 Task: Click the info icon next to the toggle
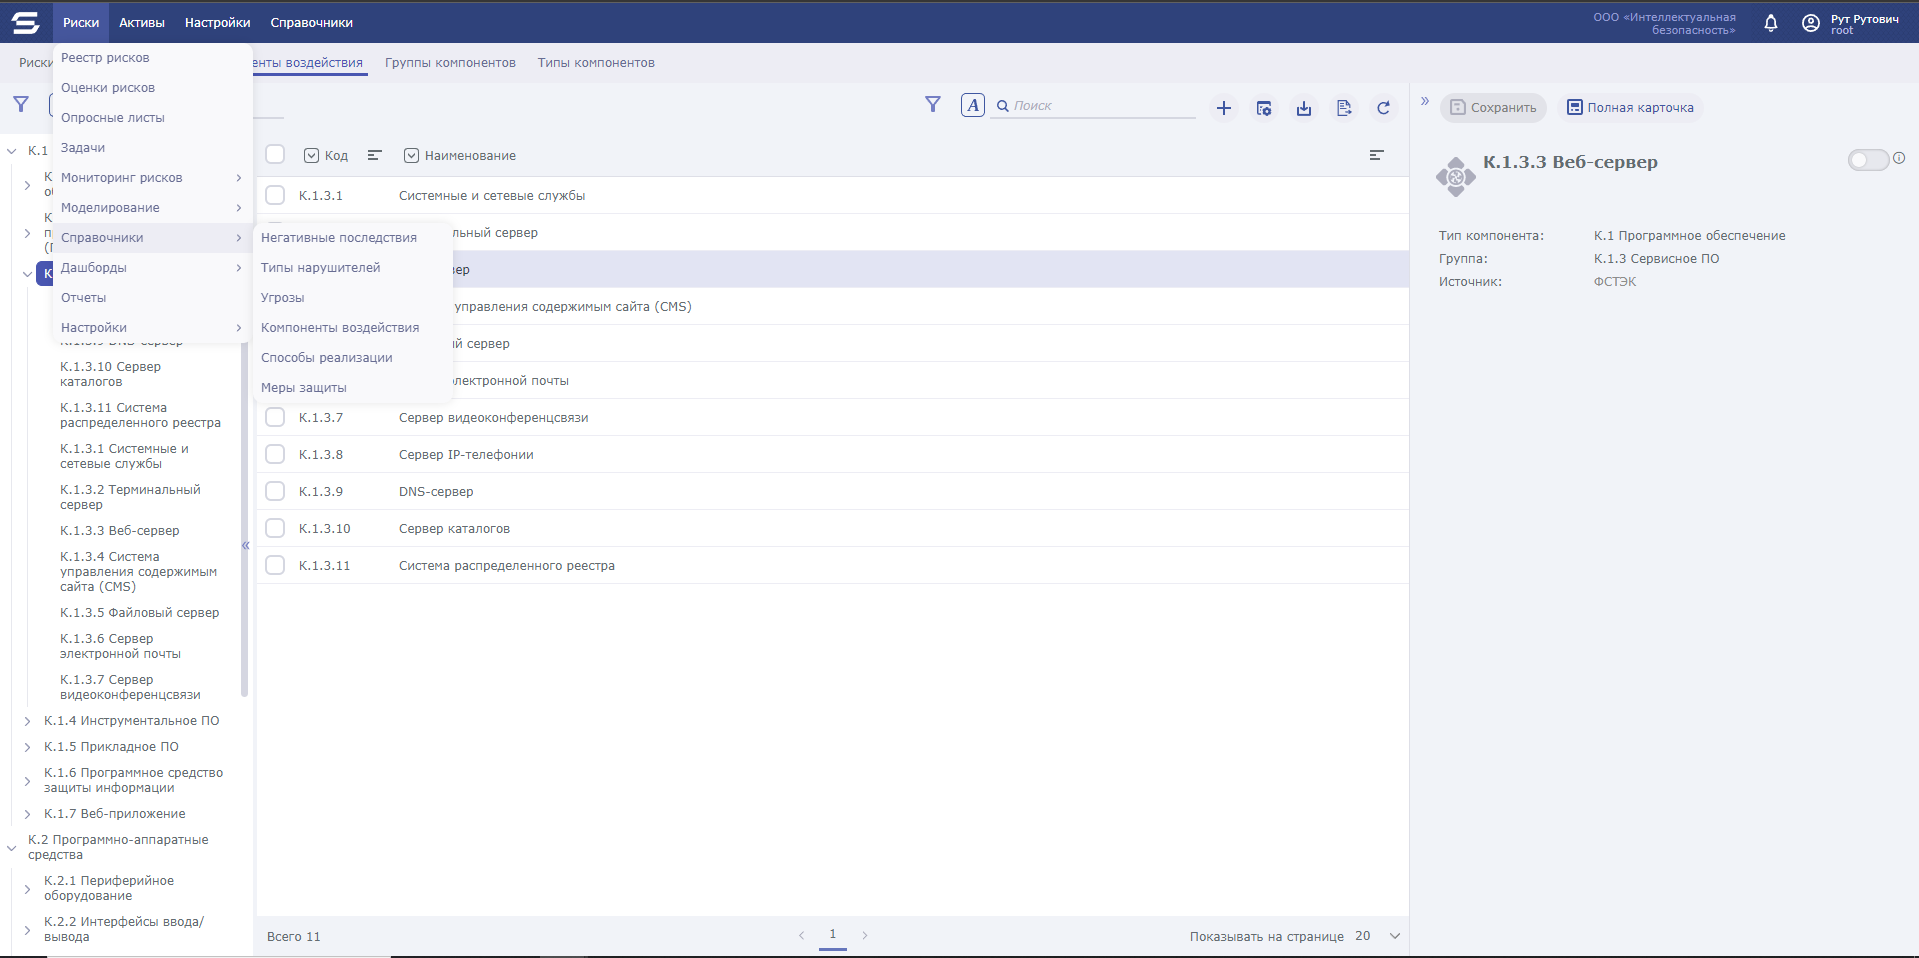coord(1899,158)
